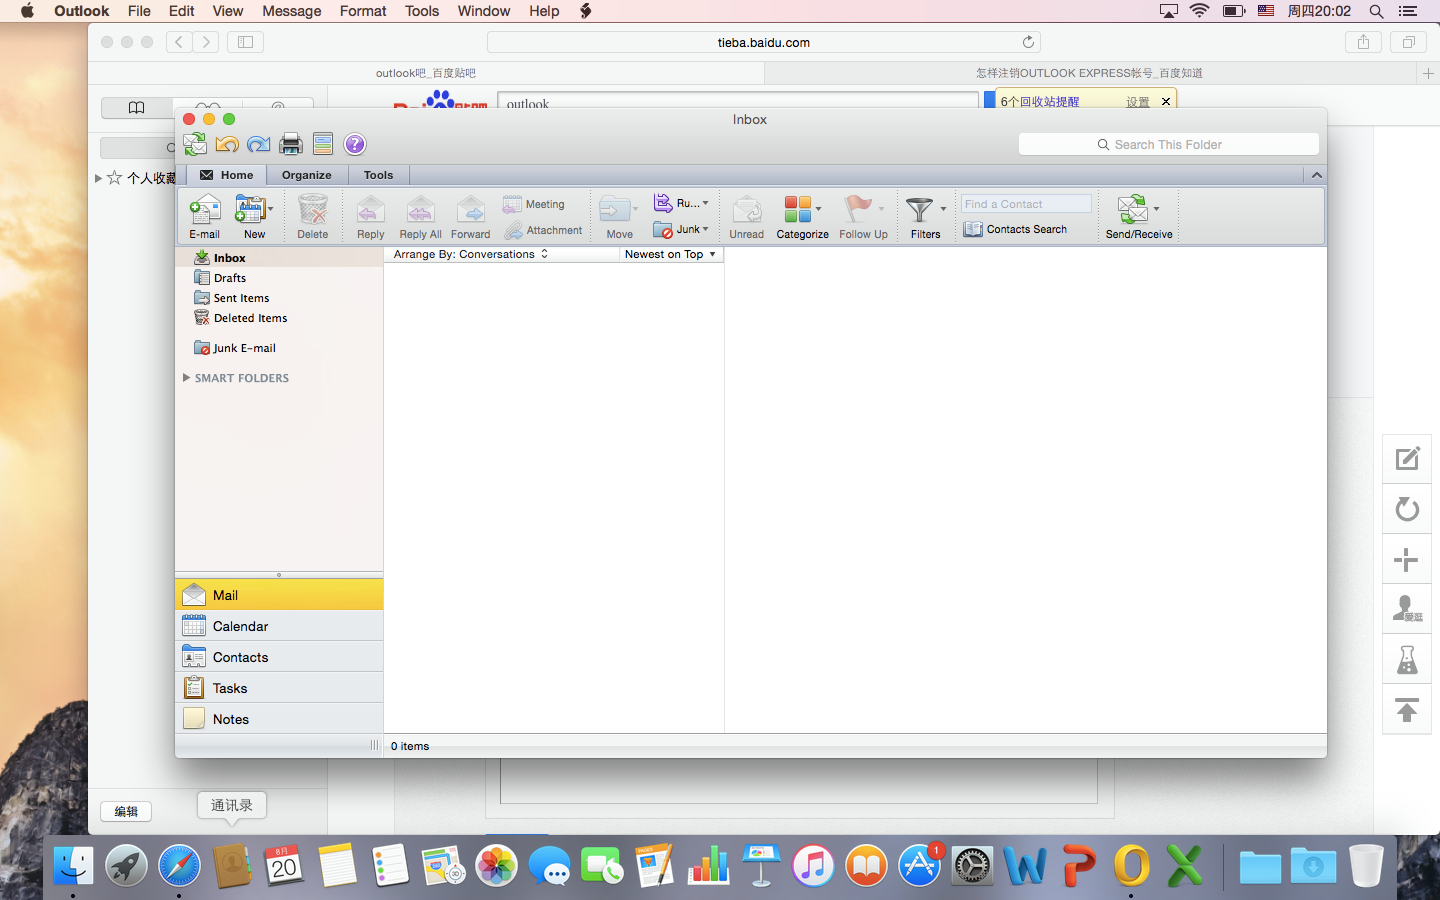Switch to the Home ribbon tab

coord(227,175)
